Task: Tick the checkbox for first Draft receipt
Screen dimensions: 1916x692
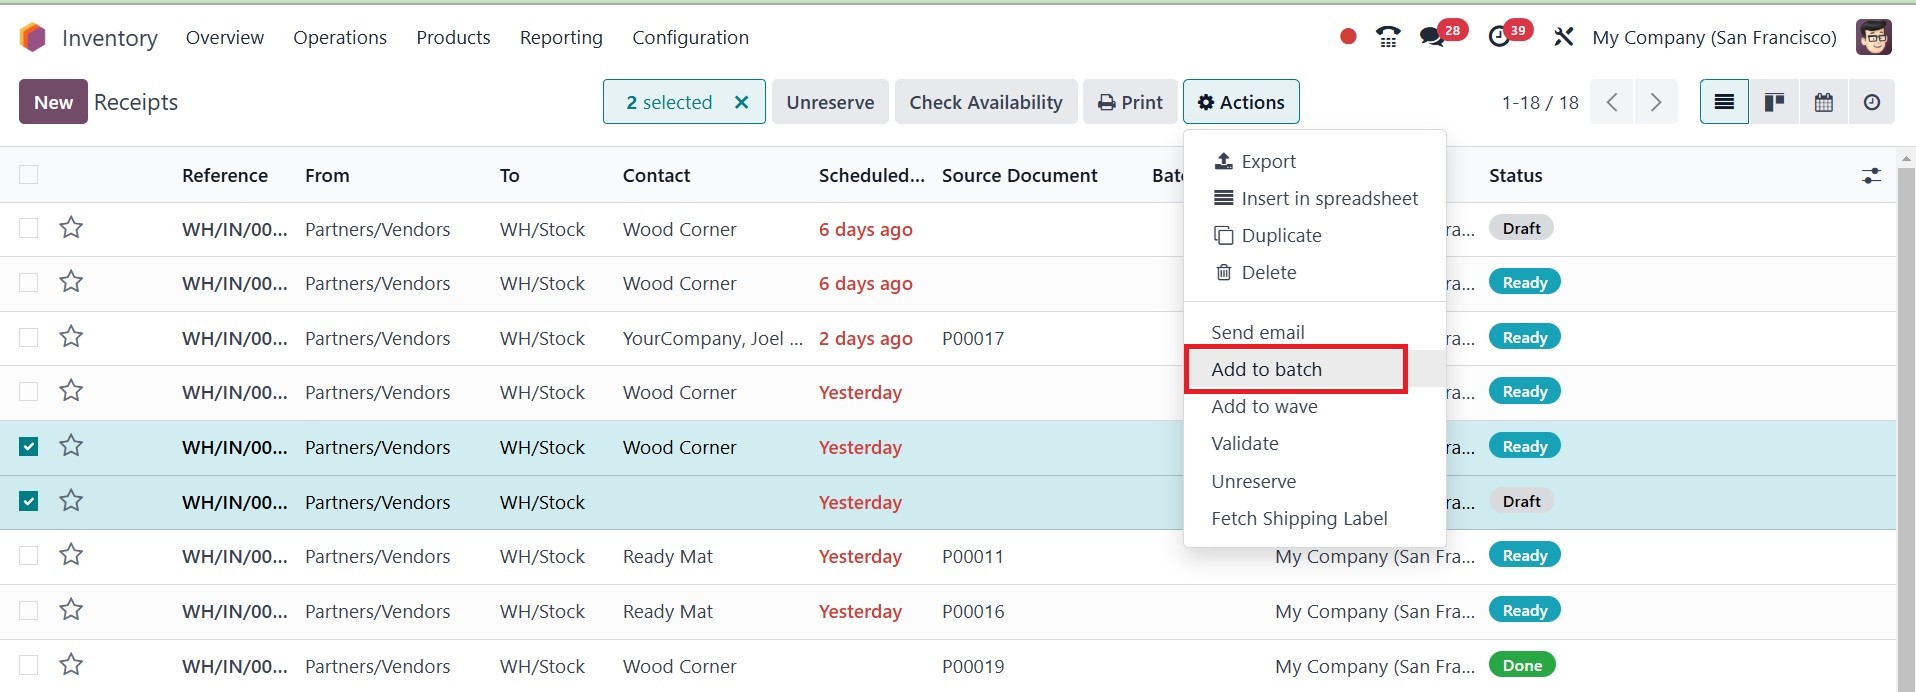Action: (29, 229)
